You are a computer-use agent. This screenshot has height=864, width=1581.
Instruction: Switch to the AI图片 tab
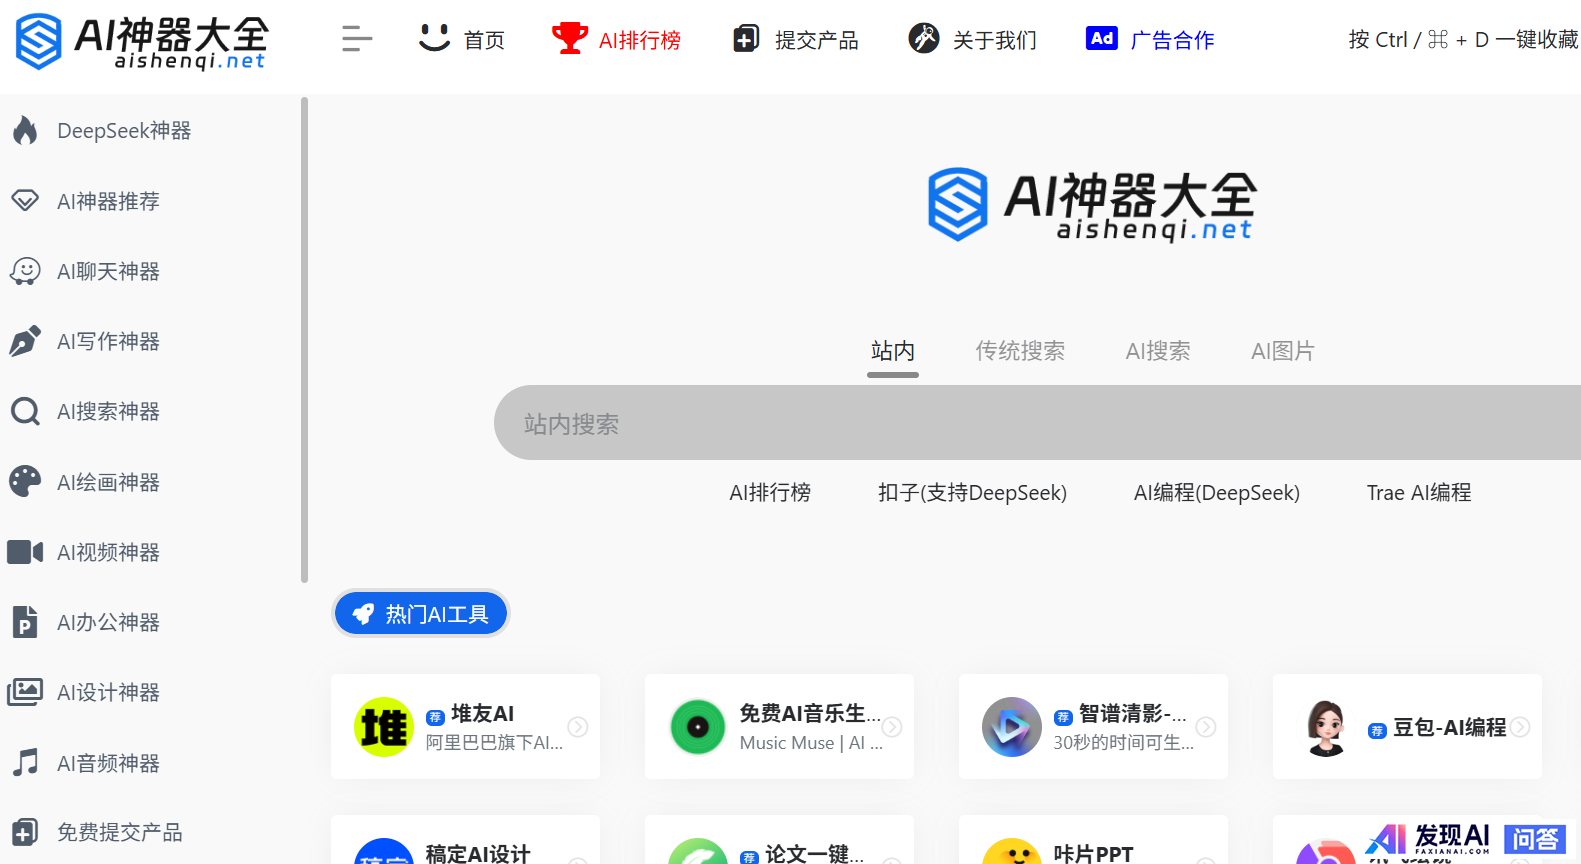point(1283,351)
